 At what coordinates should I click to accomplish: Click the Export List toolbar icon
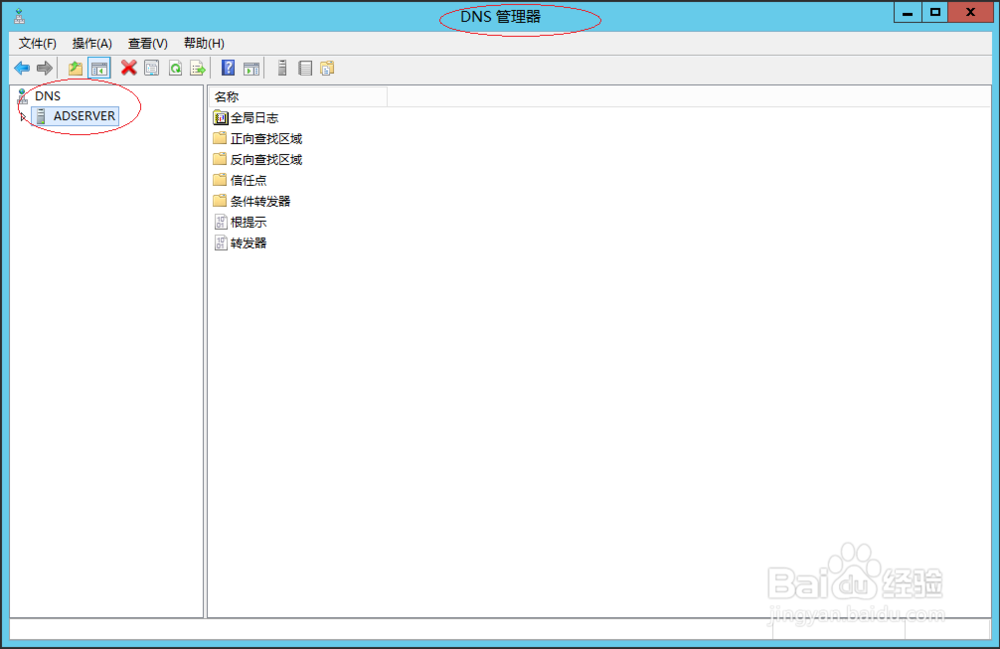pyautogui.click(x=198, y=67)
